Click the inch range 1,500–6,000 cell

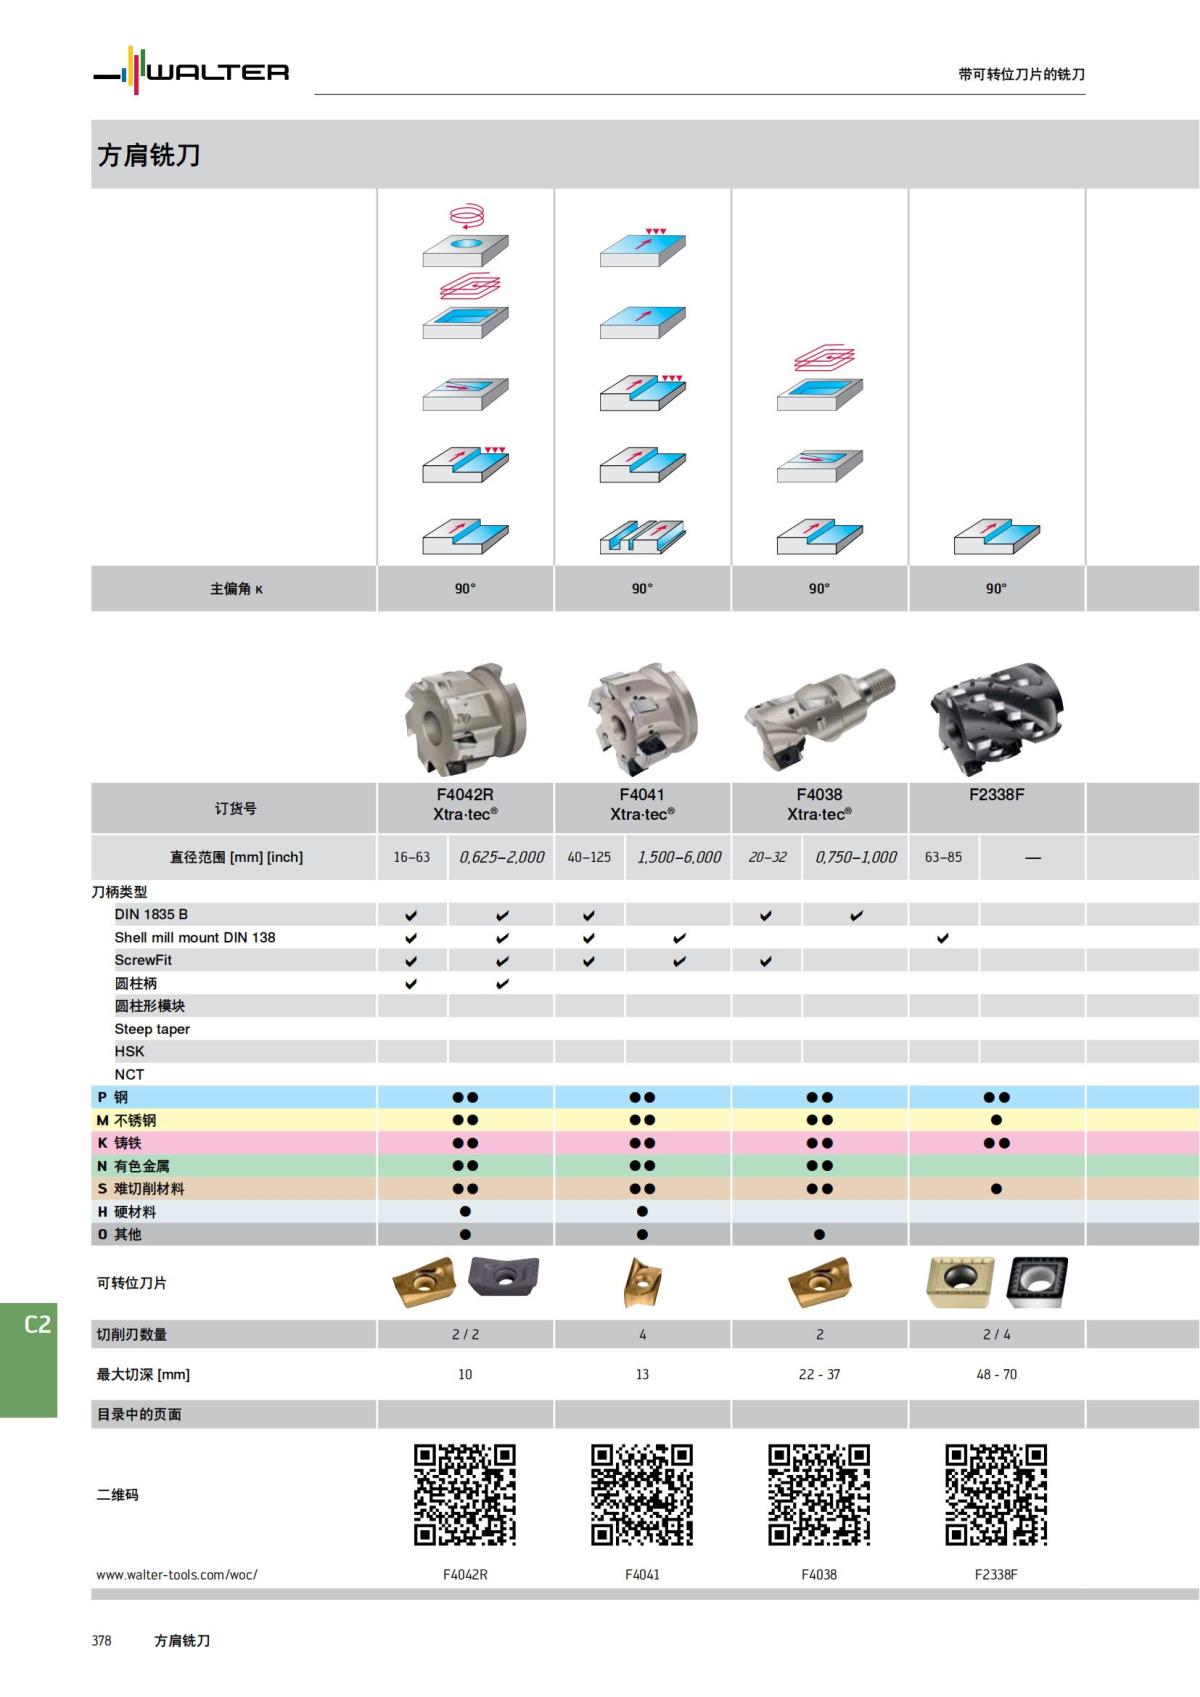coord(678,857)
